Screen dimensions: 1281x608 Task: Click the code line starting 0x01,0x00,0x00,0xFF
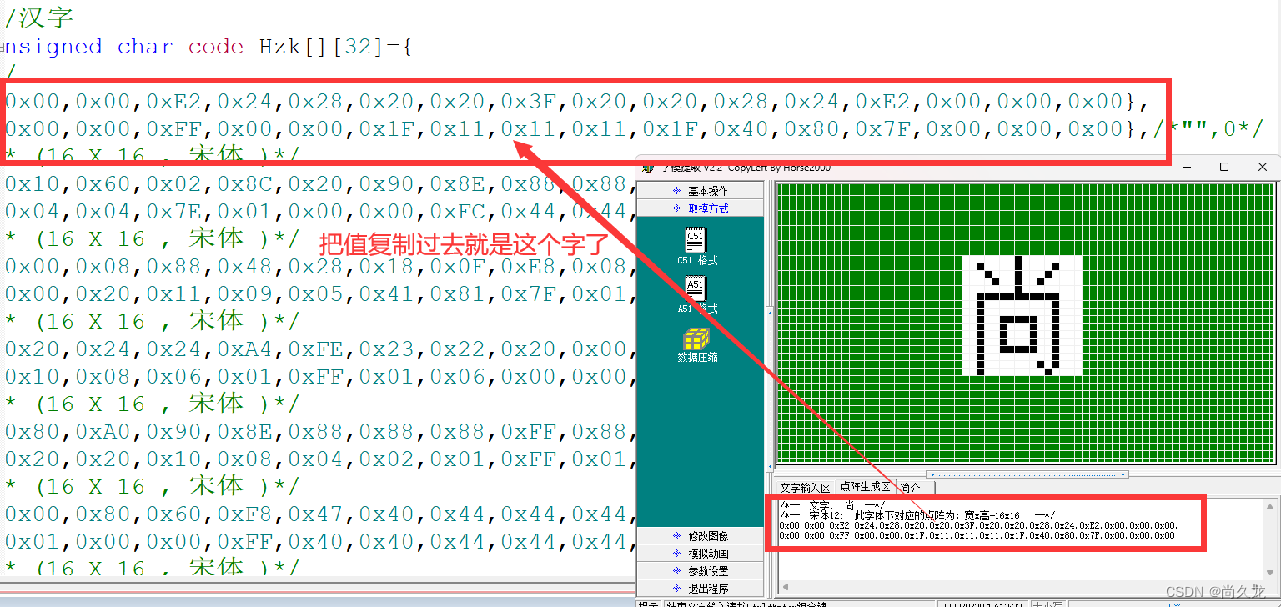(x=320, y=541)
